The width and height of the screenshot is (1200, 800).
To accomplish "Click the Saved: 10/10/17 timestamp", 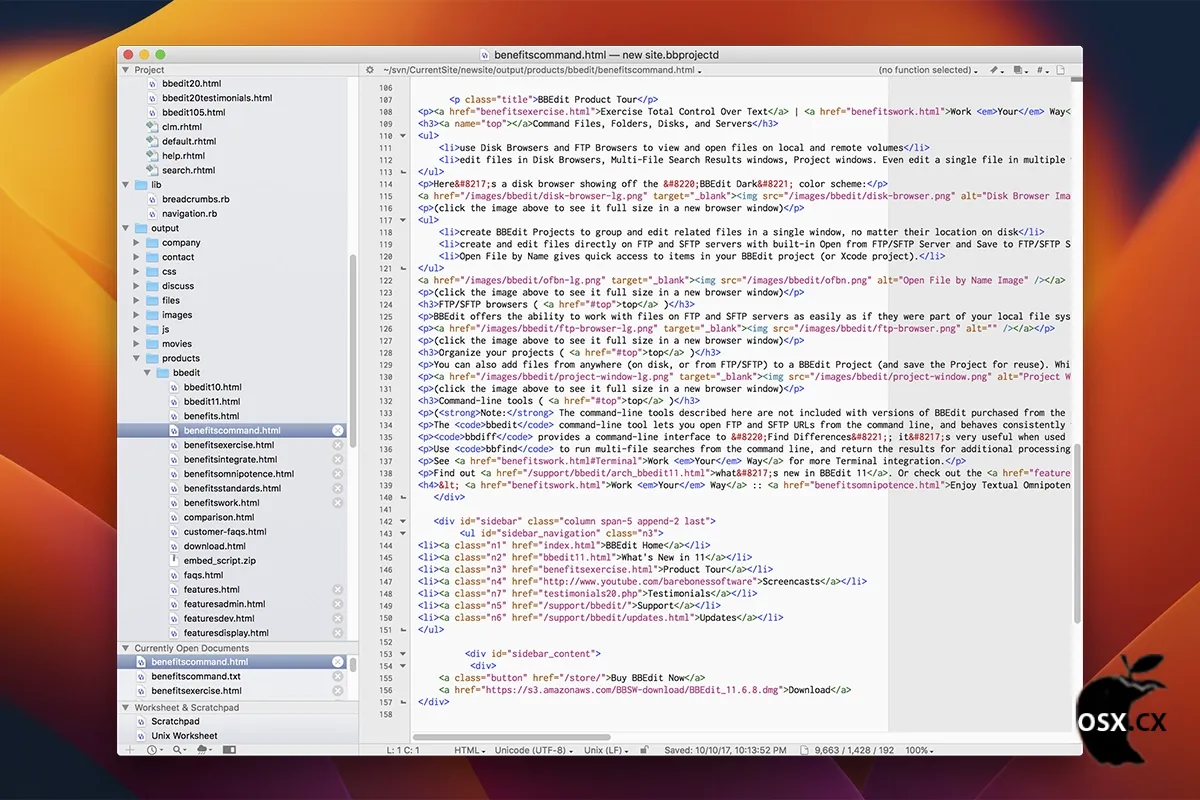I will (x=725, y=749).
